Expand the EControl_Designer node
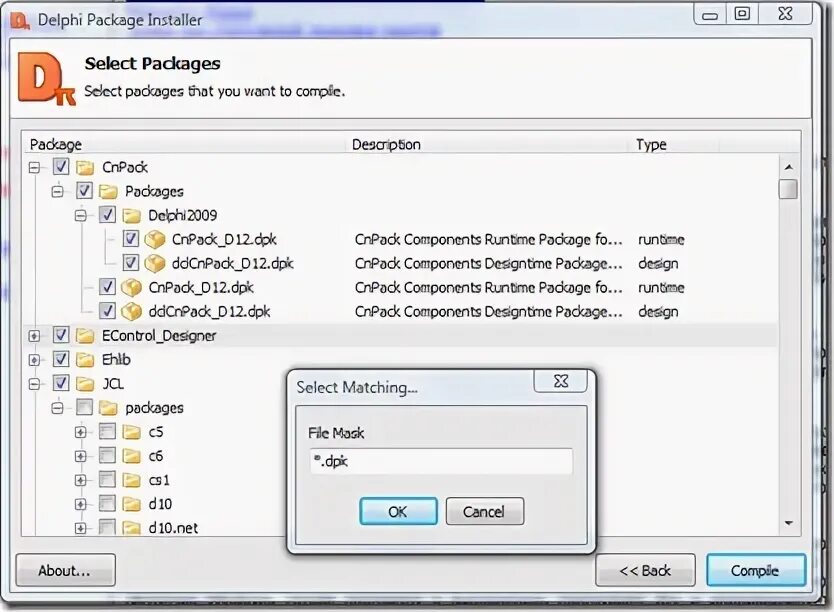The height and width of the screenshot is (612, 834). [x=34, y=336]
